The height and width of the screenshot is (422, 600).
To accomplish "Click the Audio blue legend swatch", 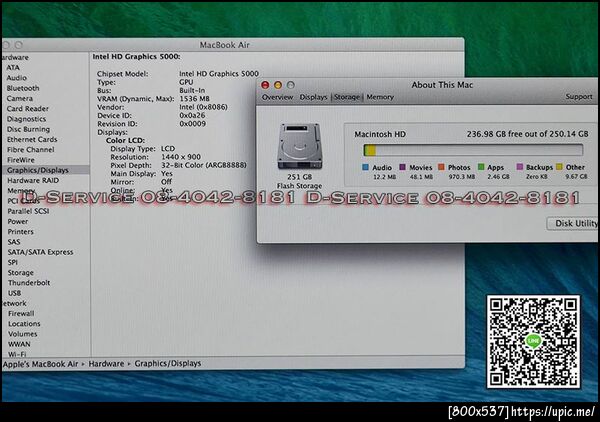I will tap(365, 167).
